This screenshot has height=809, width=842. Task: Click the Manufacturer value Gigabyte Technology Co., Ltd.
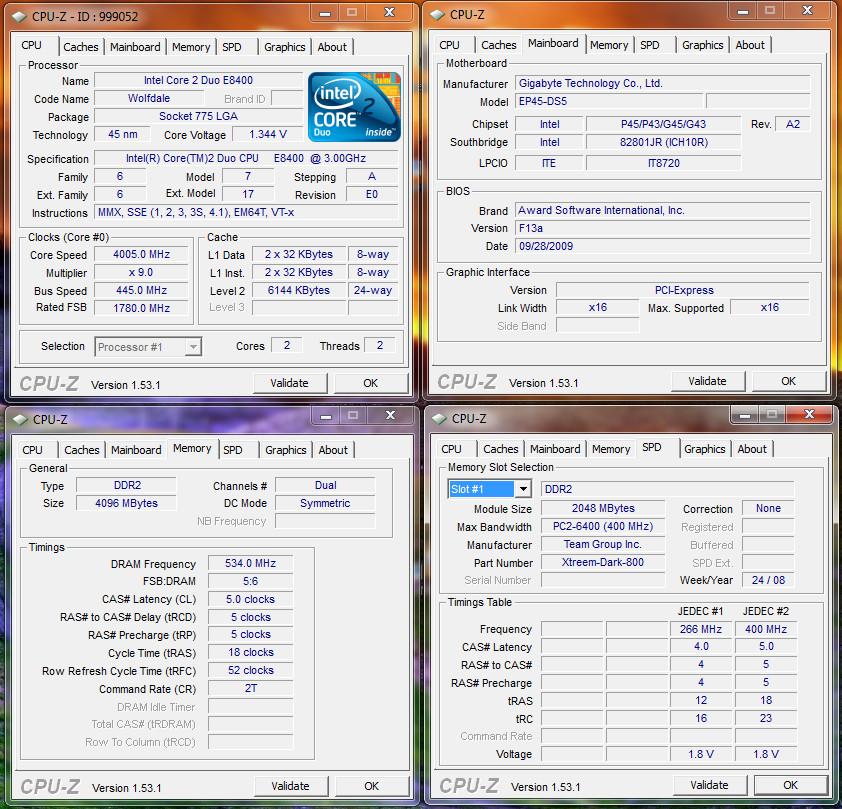coord(663,83)
